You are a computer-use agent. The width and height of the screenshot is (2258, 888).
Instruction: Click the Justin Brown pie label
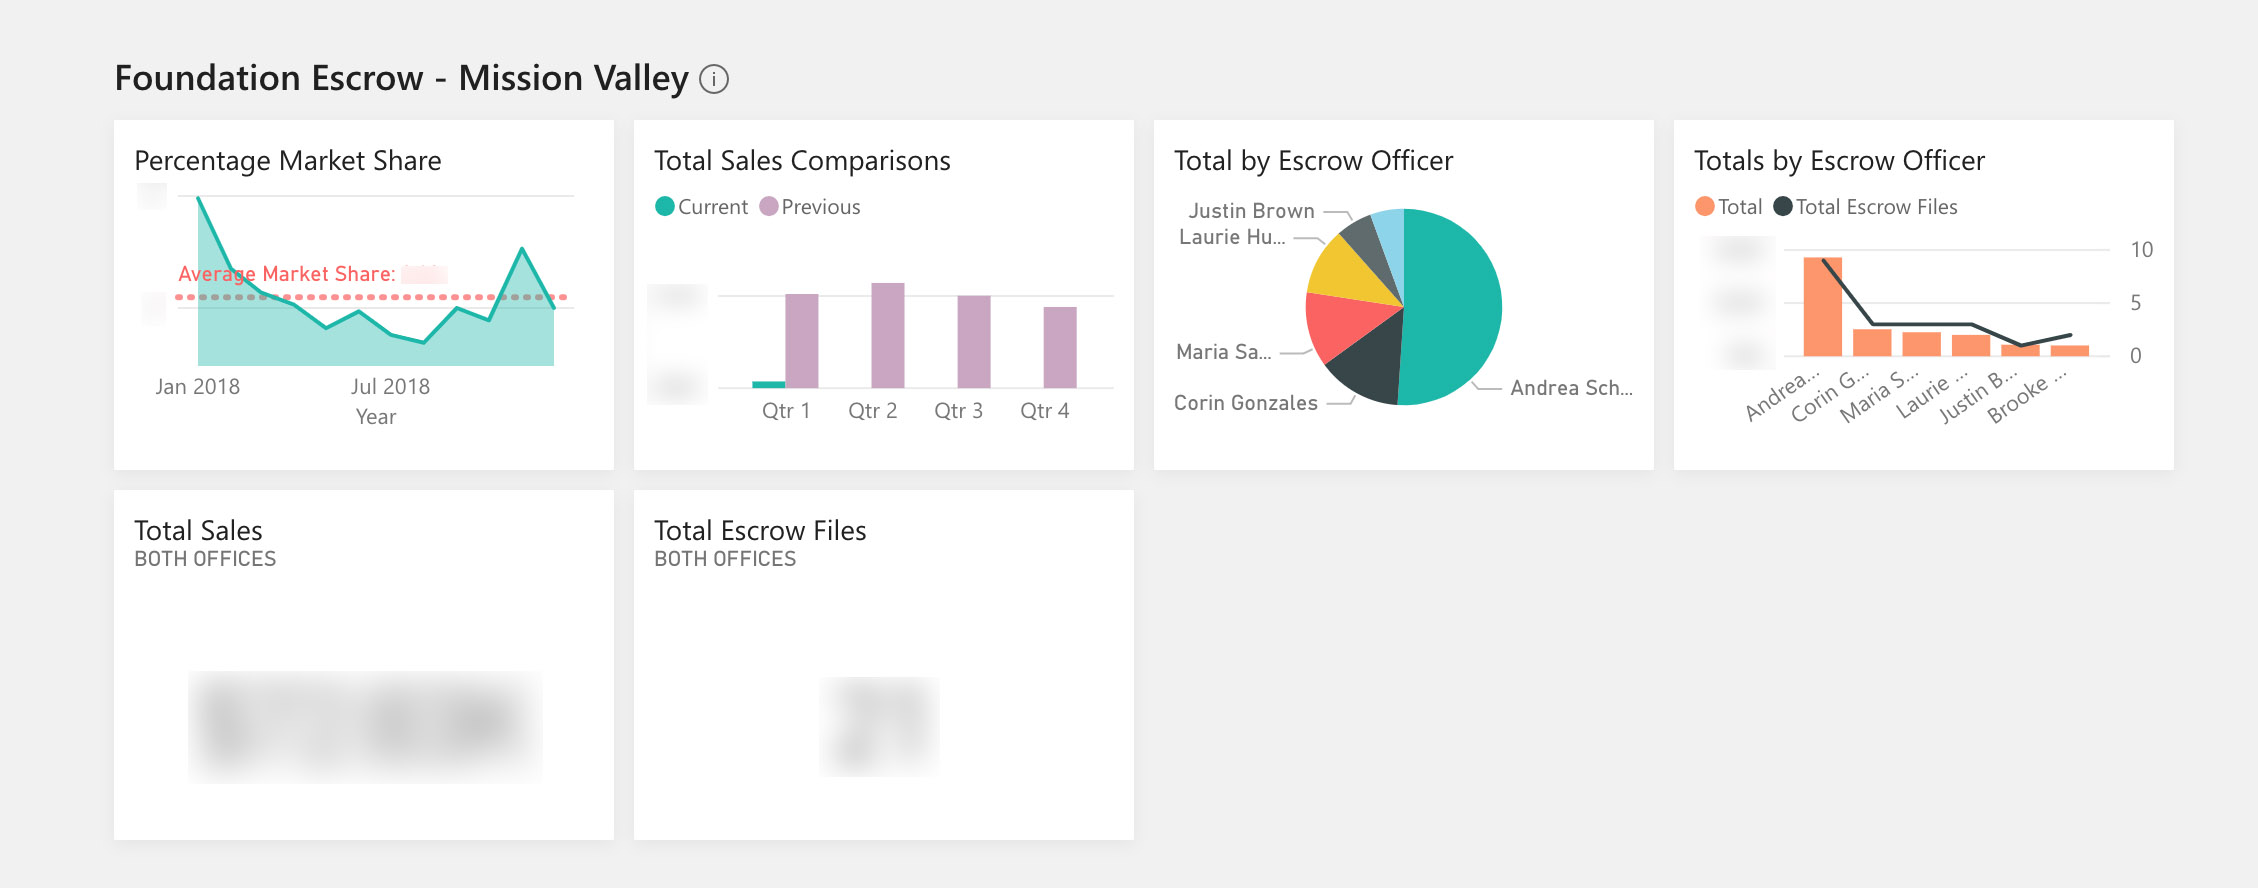pos(1251,211)
